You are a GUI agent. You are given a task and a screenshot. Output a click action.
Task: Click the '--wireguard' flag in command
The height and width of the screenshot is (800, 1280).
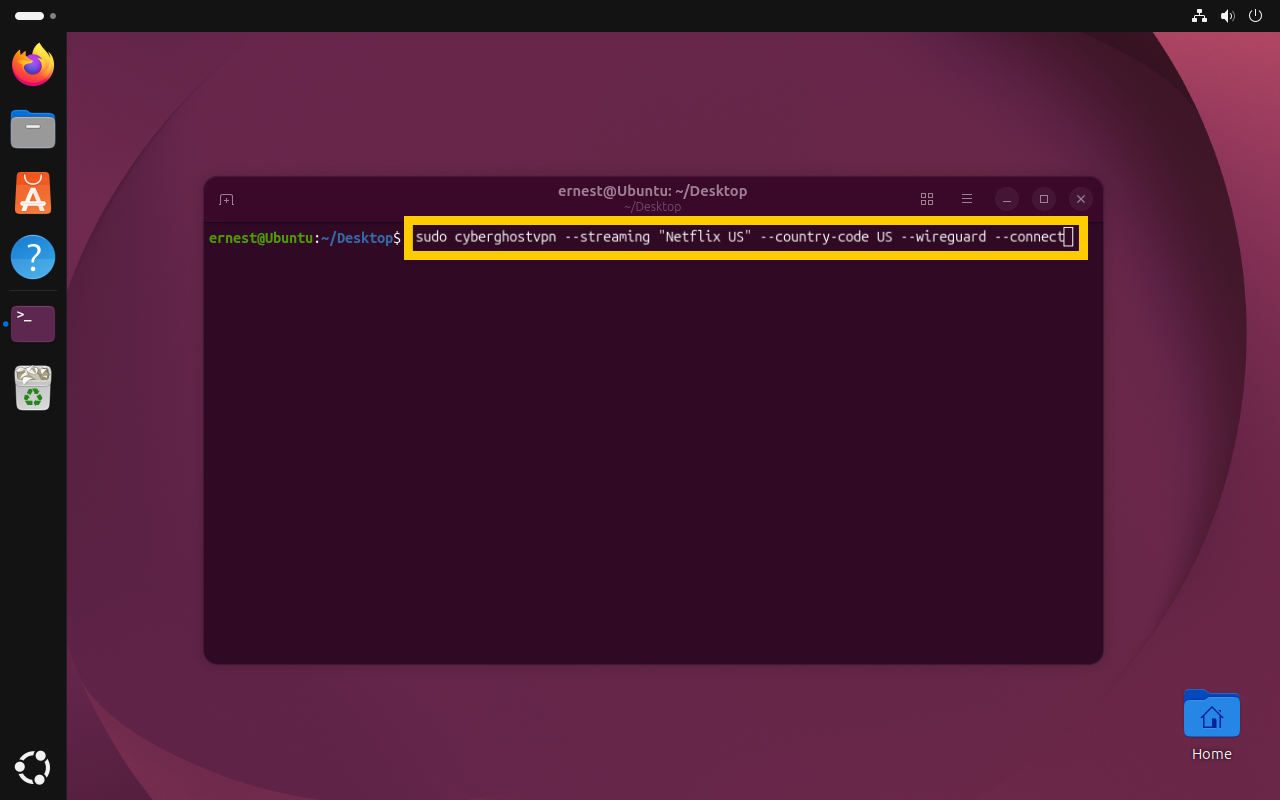point(944,237)
